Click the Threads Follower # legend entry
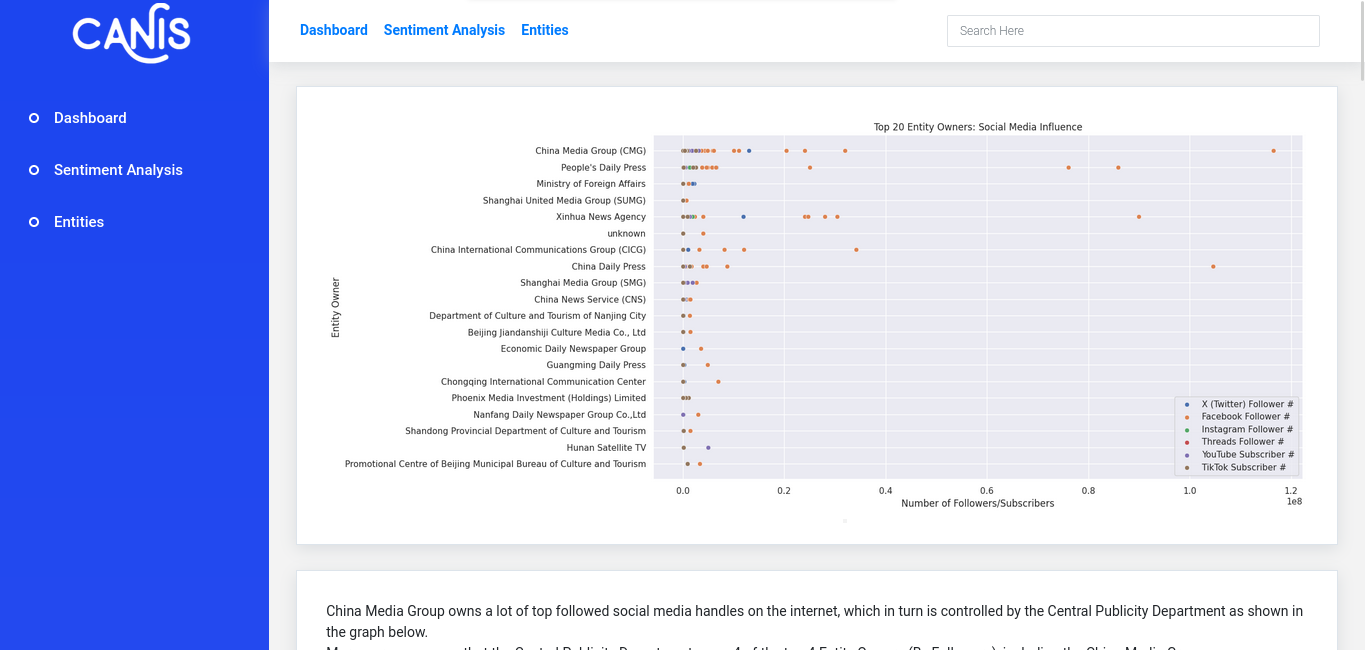The width and height of the screenshot is (1365, 650). 1243,442
